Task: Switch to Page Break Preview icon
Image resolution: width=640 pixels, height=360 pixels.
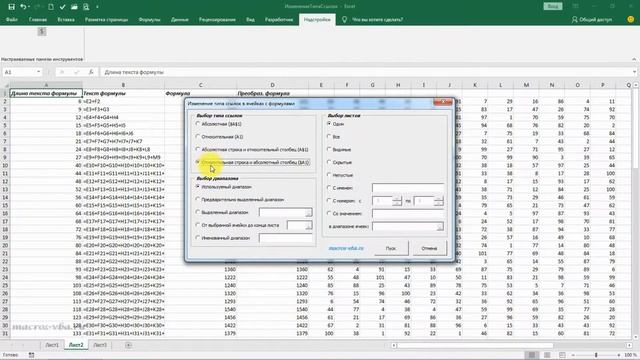Action: click(x=562, y=355)
